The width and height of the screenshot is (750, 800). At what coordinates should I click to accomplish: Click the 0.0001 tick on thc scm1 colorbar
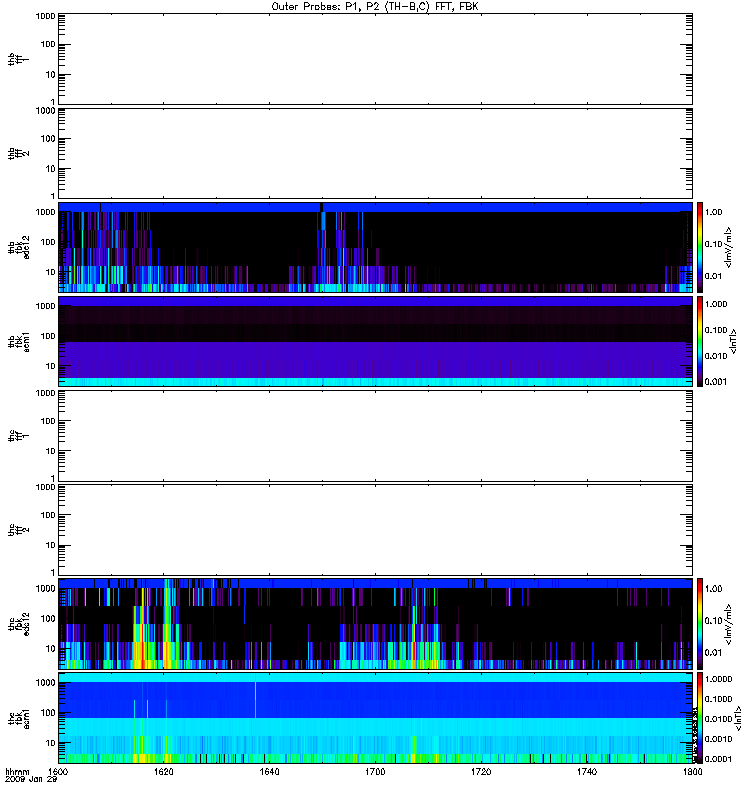tap(718, 759)
